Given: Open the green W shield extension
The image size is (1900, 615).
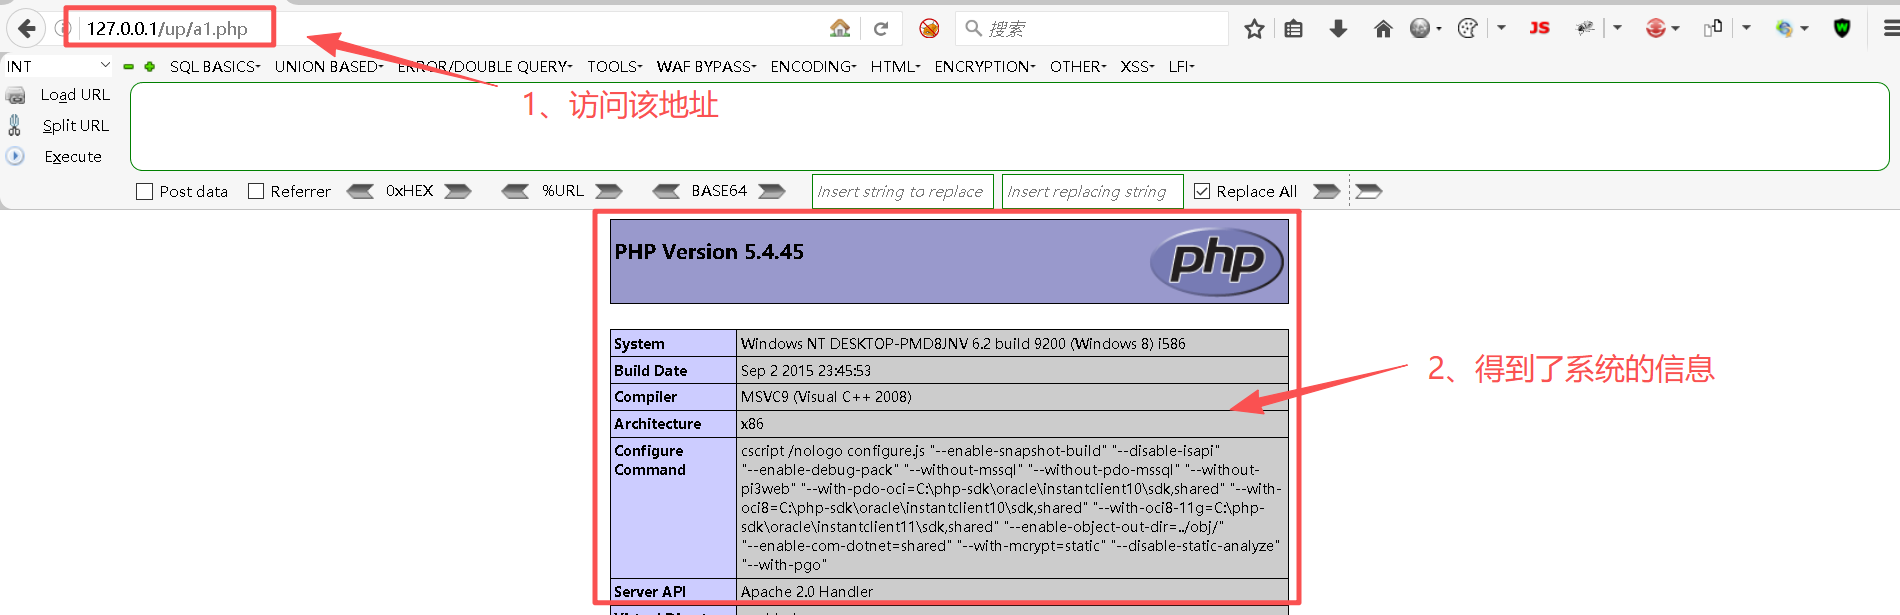Looking at the screenshot, I should click(x=1842, y=28).
